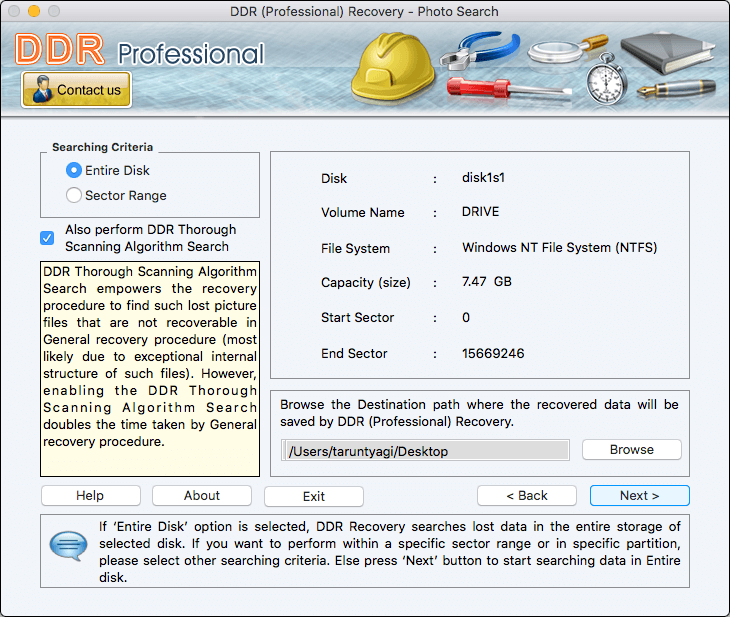Click Exit to quit the recovery
730x617 pixels.
[314, 496]
